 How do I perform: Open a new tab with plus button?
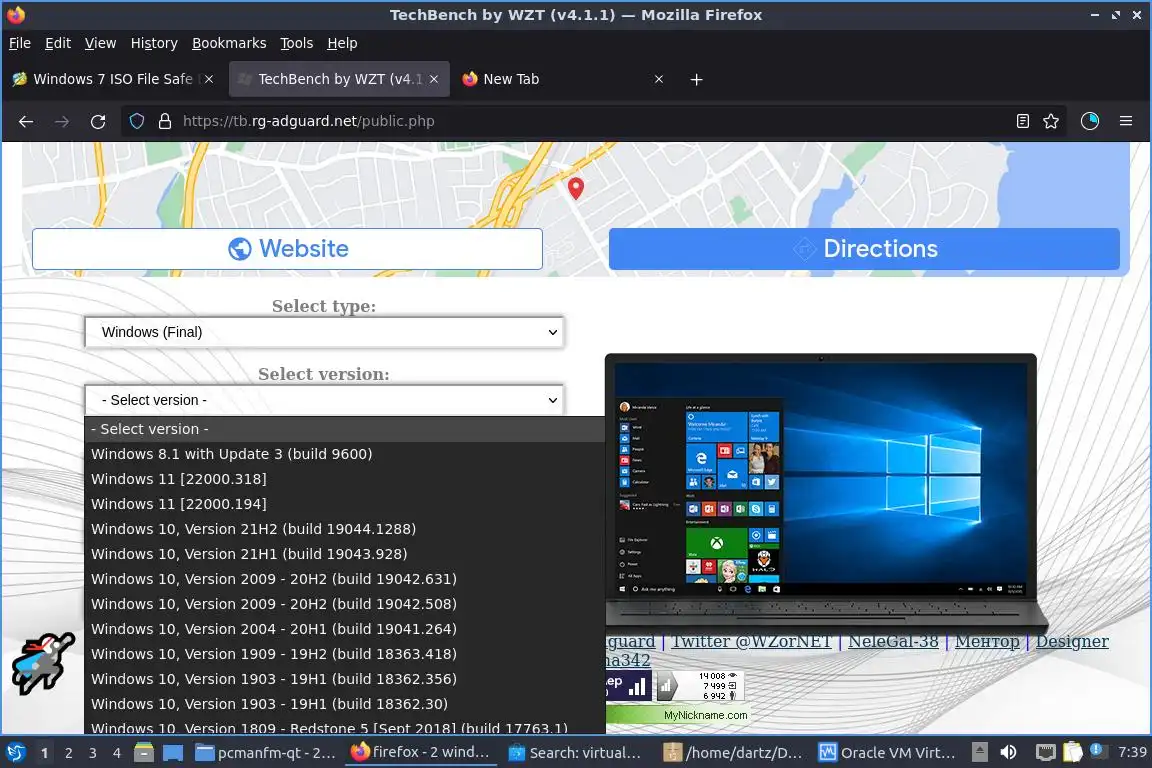[696, 79]
